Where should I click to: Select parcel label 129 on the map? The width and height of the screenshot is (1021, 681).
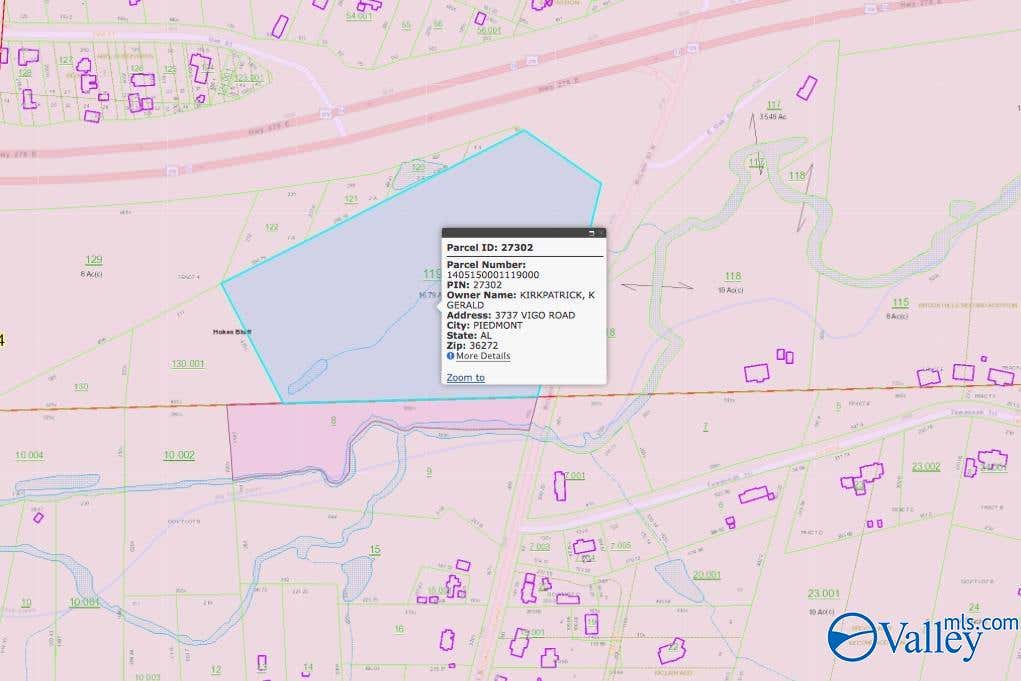coord(94,260)
